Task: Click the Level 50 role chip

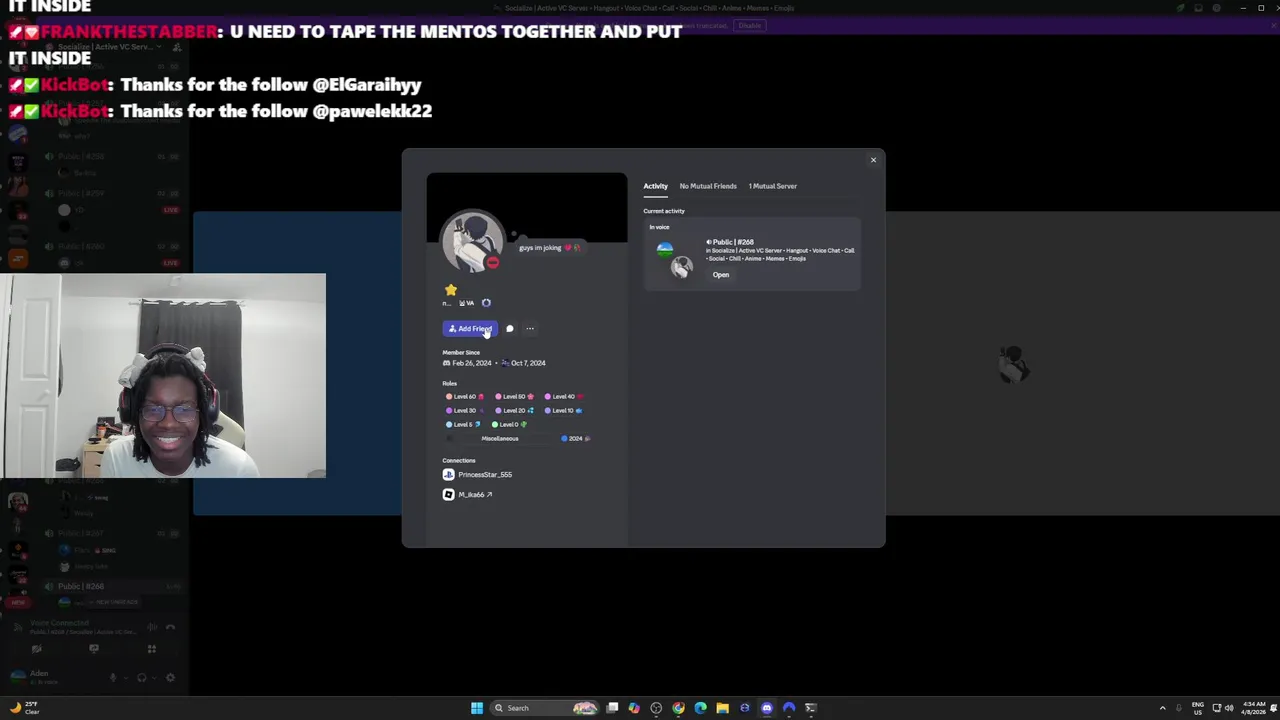Action: click(x=515, y=397)
